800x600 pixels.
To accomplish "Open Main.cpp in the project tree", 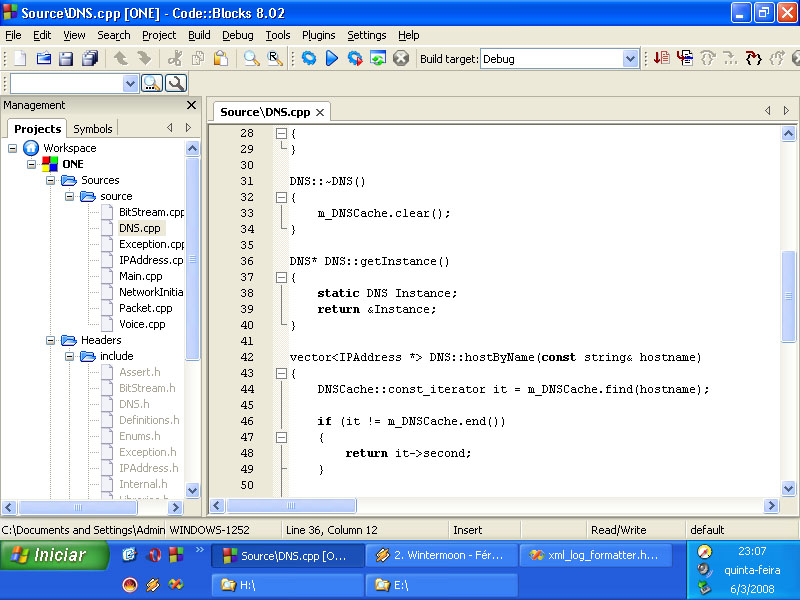I will point(140,276).
